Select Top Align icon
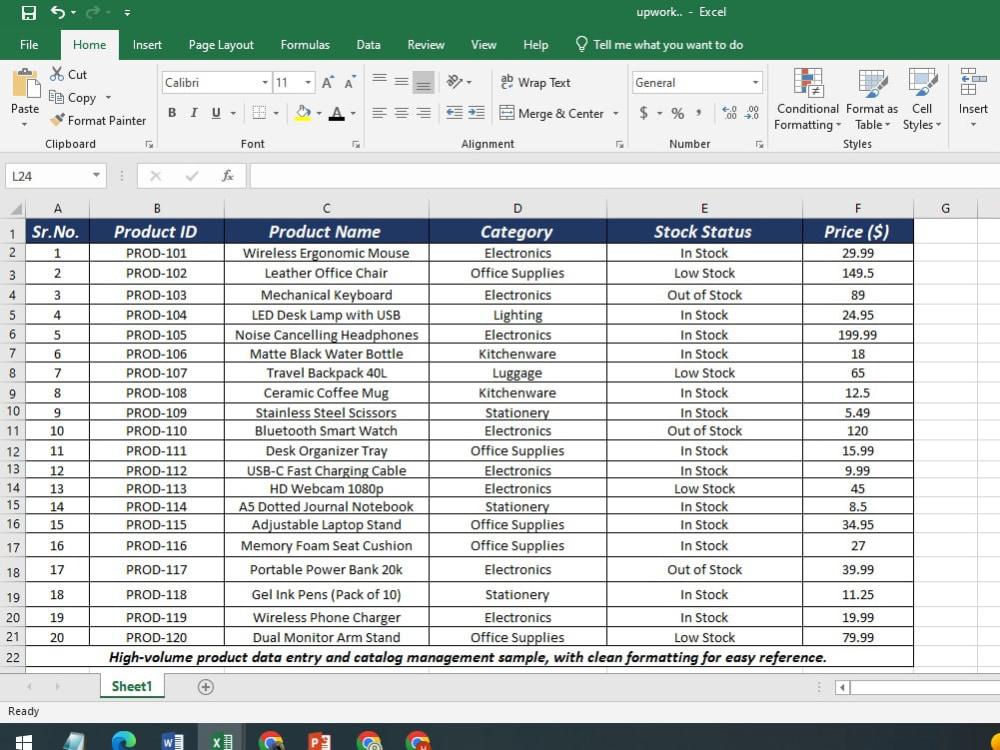The height and width of the screenshot is (750, 1000). [x=379, y=79]
